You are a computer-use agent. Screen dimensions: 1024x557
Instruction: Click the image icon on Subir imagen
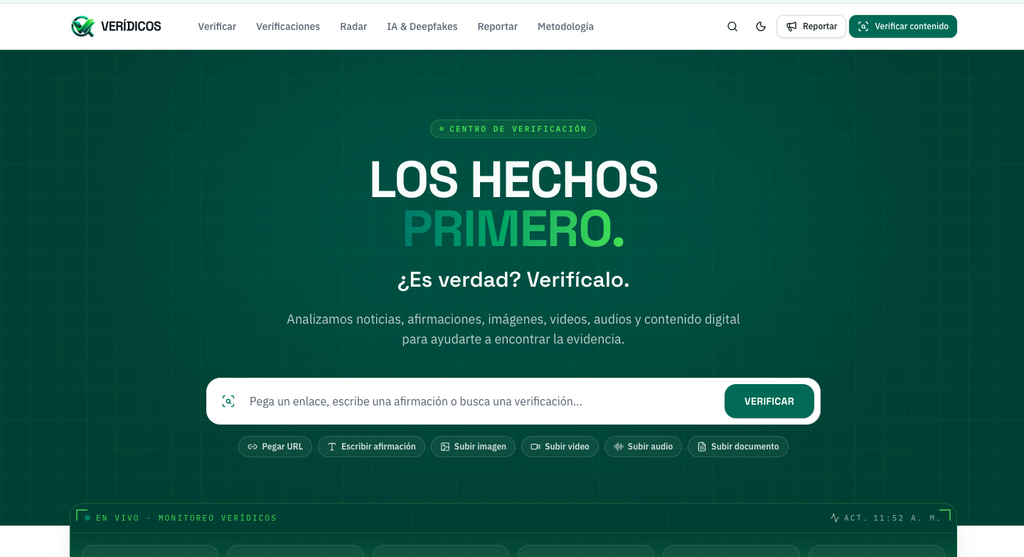tap(445, 447)
